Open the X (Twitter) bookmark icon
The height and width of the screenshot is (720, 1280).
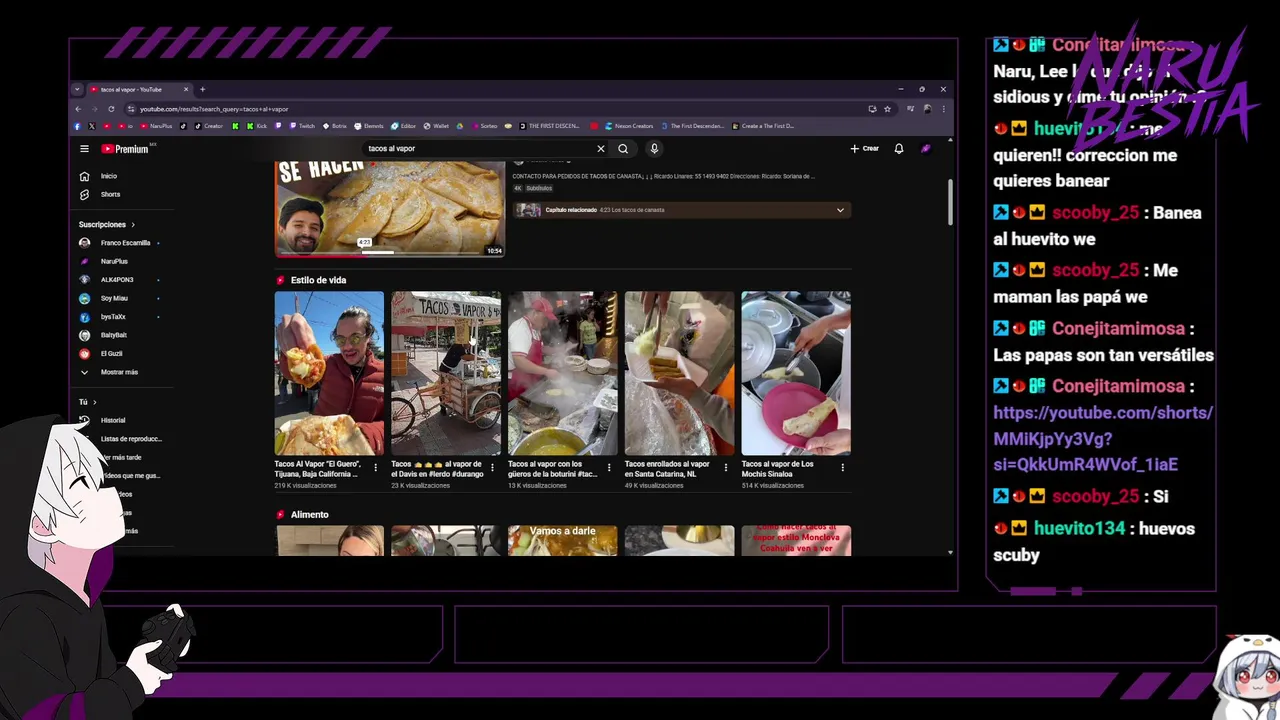coord(92,126)
